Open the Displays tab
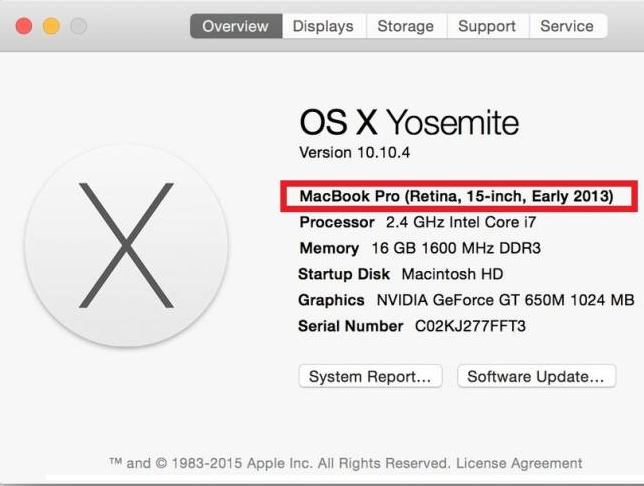This screenshot has height=486, width=644. click(323, 26)
